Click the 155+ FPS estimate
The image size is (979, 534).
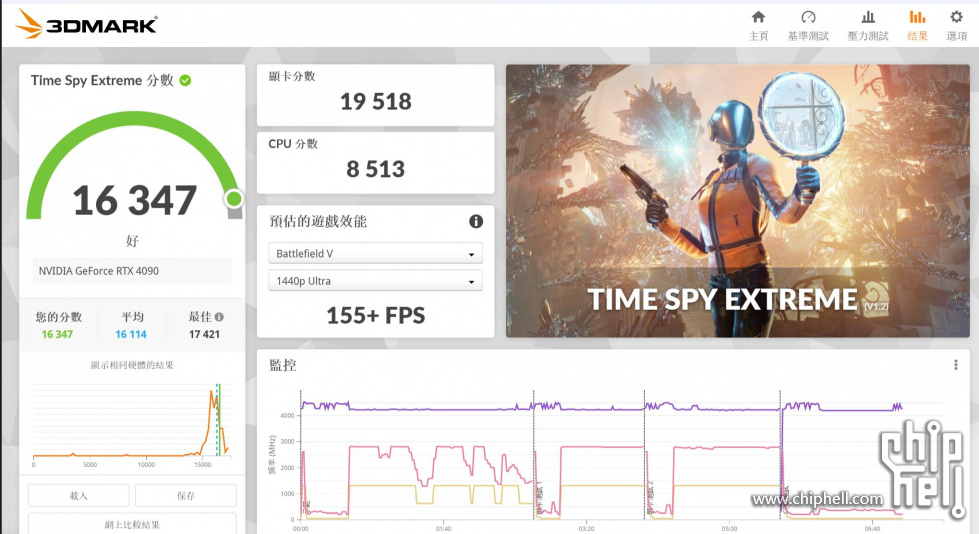tap(375, 315)
